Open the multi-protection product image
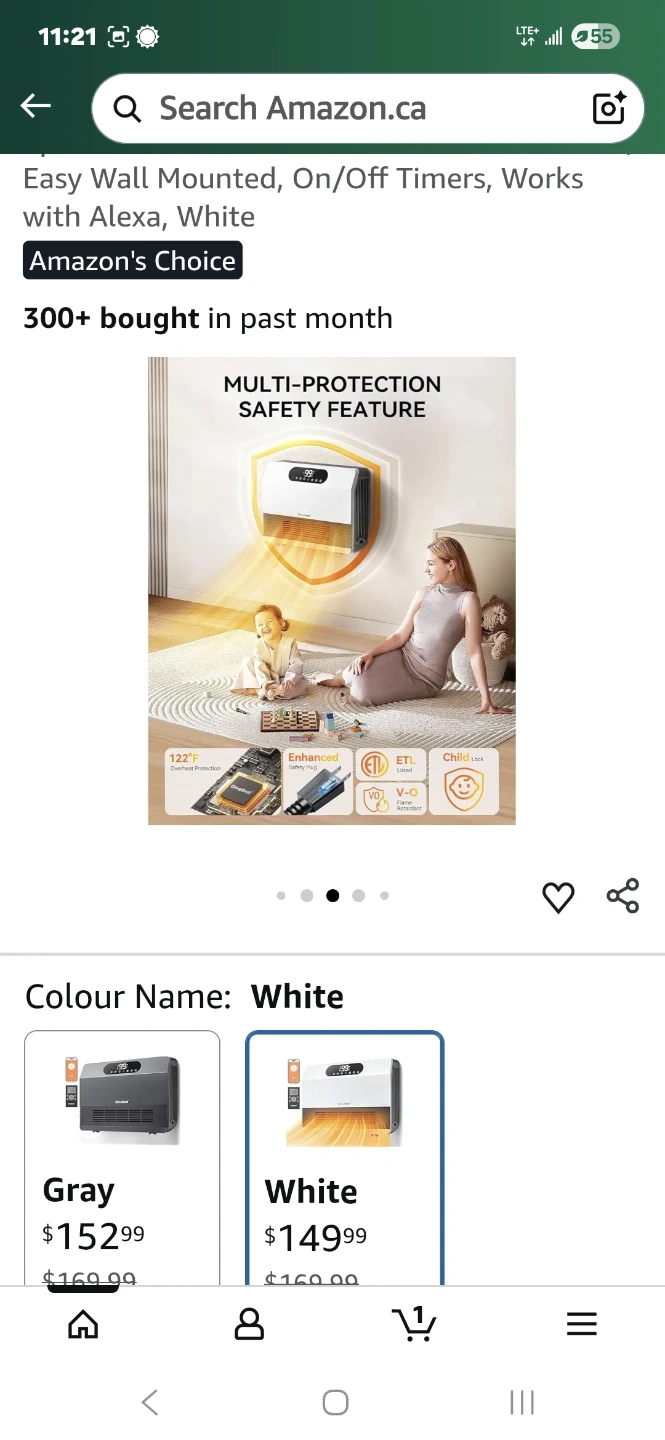The image size is (665, 1440). pyautogui.click(x=332, y=591)
